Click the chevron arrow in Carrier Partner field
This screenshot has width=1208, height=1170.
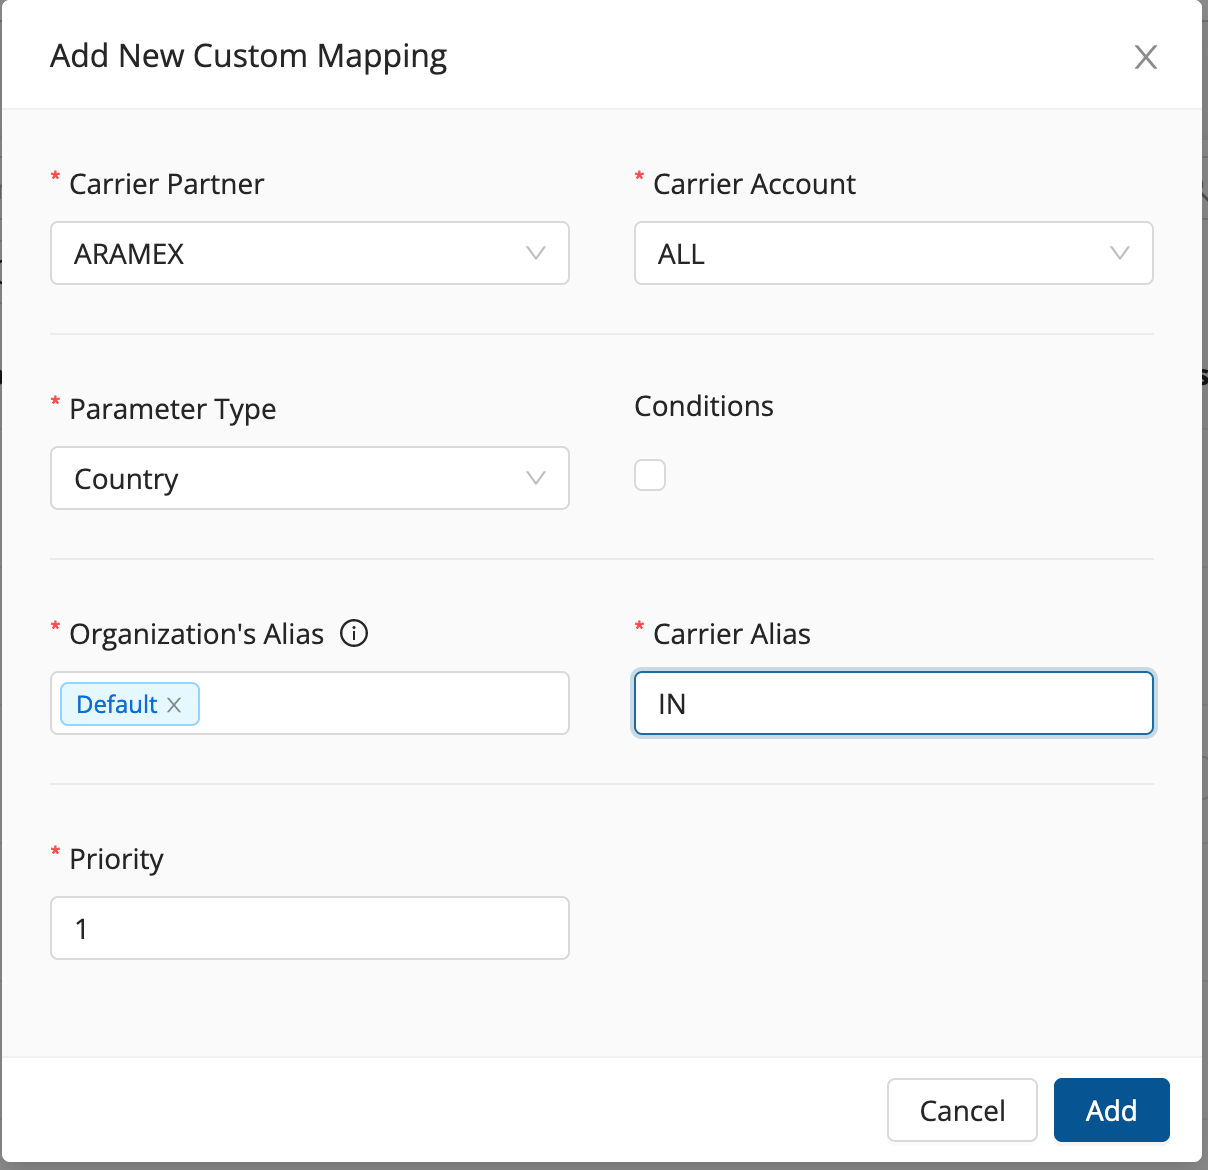tap(536, 253)
